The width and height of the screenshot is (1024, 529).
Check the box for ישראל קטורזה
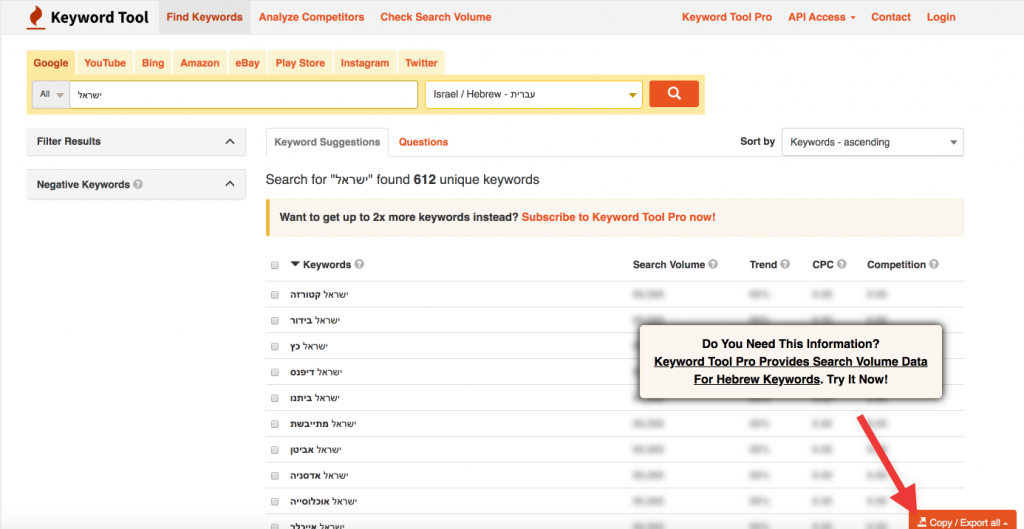(275, 295)
